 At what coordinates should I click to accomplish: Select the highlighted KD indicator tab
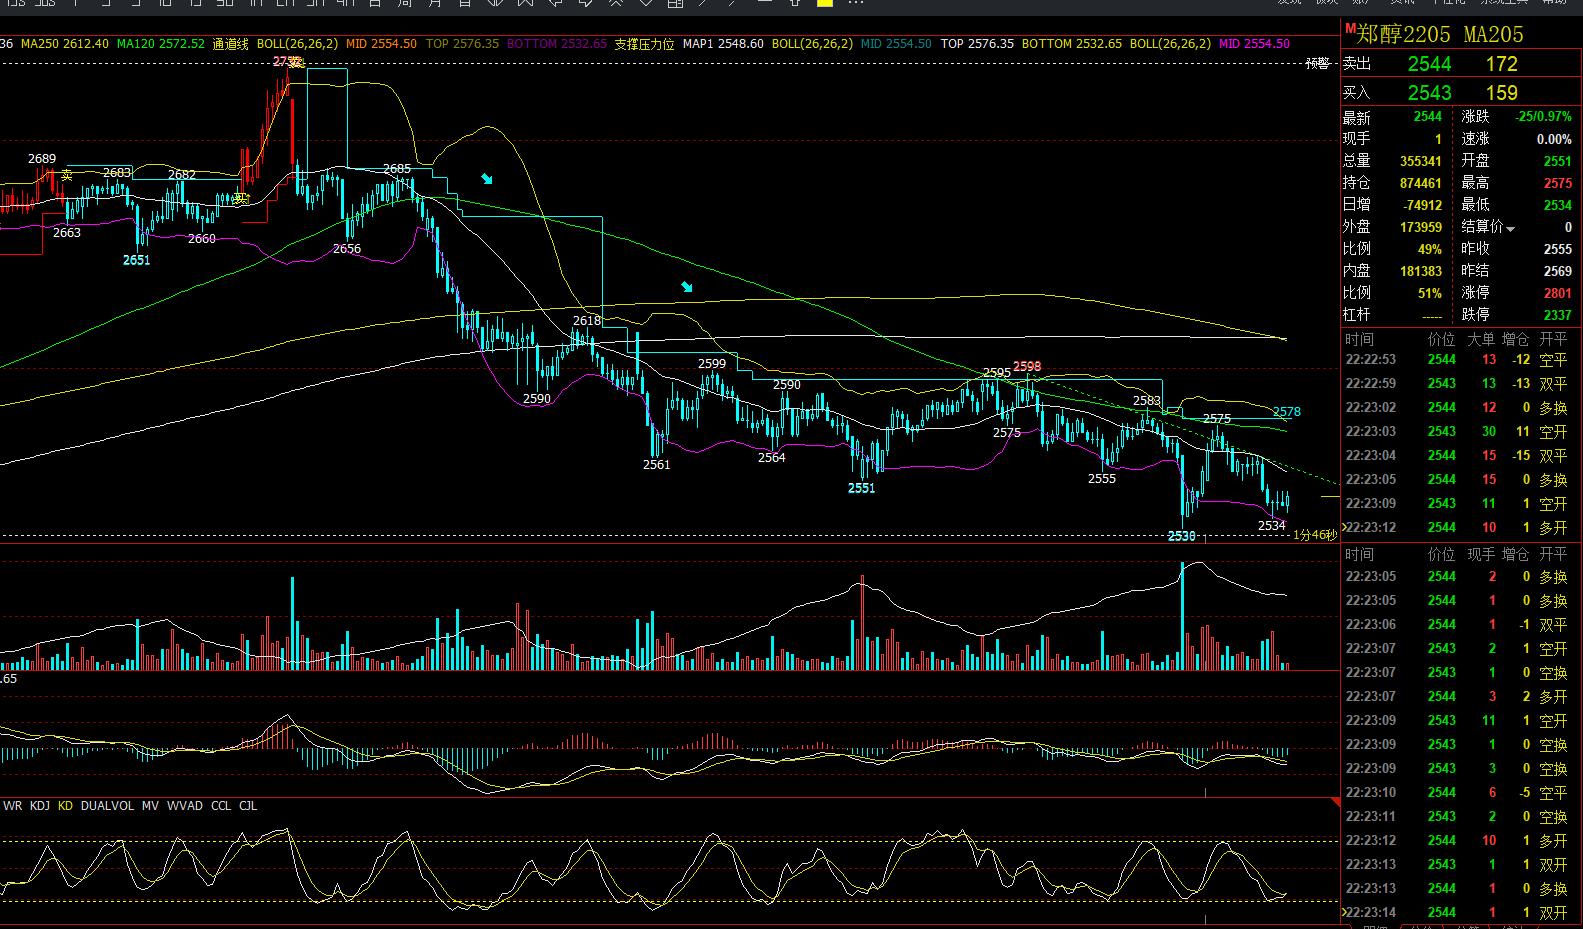66,806
